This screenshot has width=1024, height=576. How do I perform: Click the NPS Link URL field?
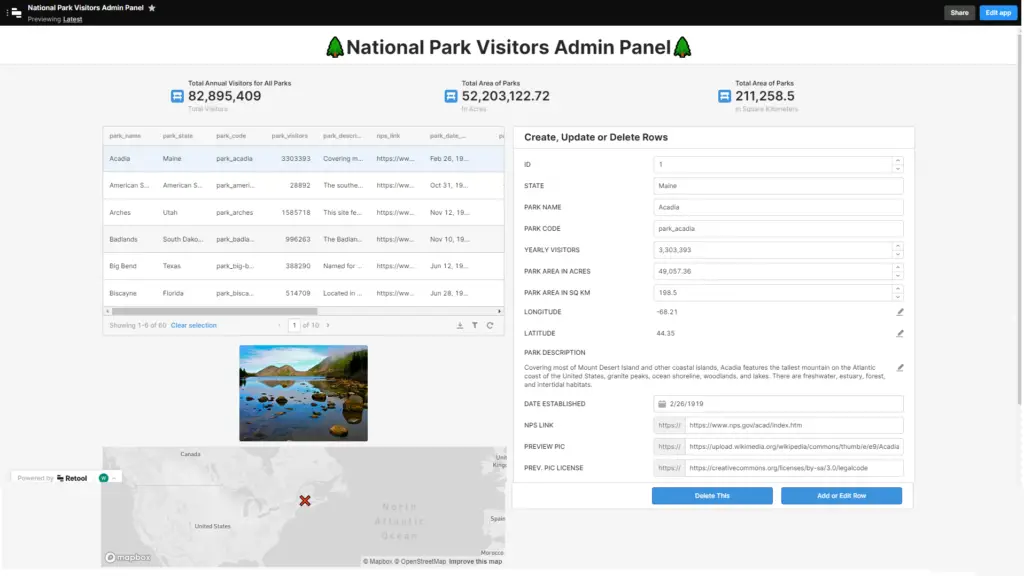tap(793, 425)
